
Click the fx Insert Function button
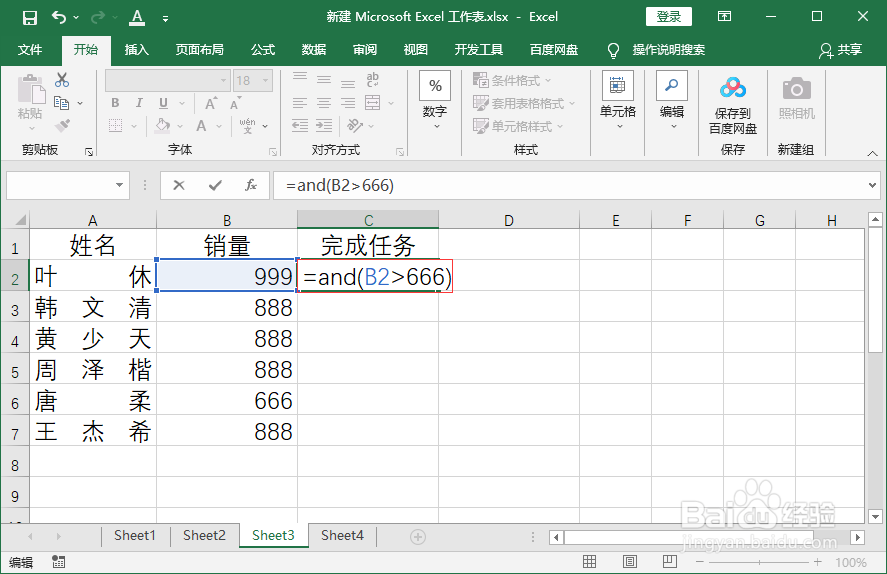[251, 185]
